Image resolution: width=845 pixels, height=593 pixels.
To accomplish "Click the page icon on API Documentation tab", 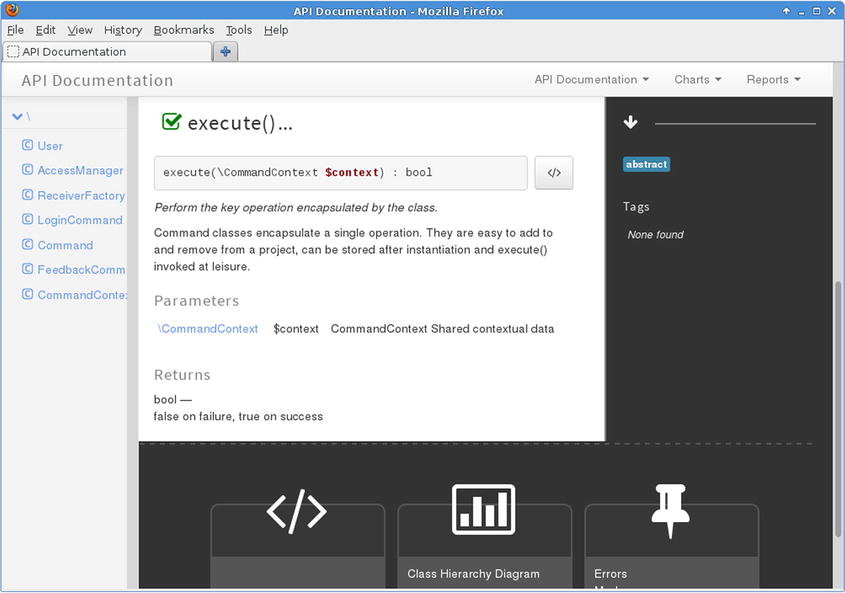I will coord(13,52).
